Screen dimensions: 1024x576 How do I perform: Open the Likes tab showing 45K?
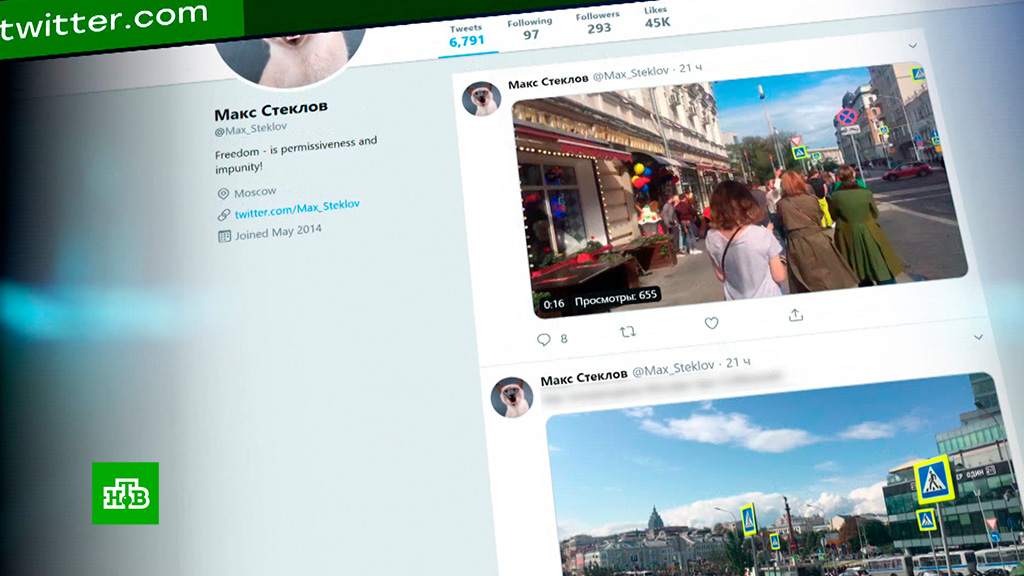[x=656, y=17]
